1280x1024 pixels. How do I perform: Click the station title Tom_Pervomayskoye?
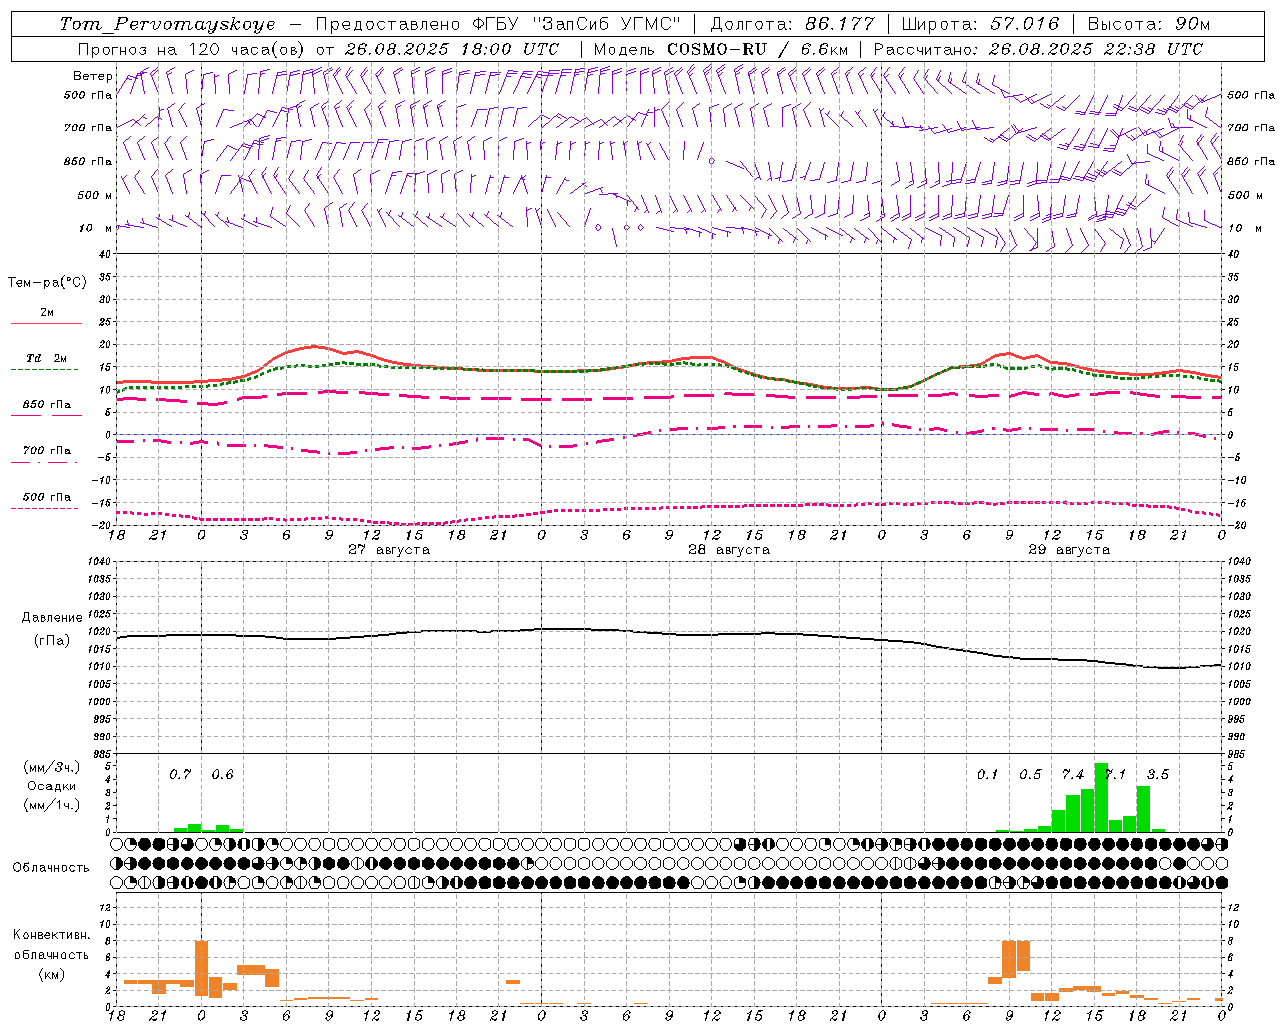click(x=167, y=24)
